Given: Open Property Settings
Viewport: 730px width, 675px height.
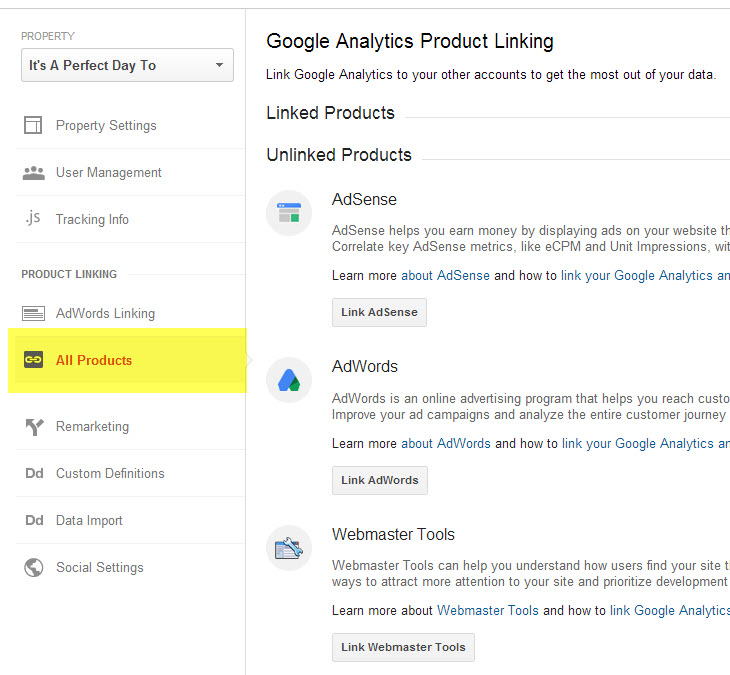Looking at the screenshot, I should [x=106, y=125].
